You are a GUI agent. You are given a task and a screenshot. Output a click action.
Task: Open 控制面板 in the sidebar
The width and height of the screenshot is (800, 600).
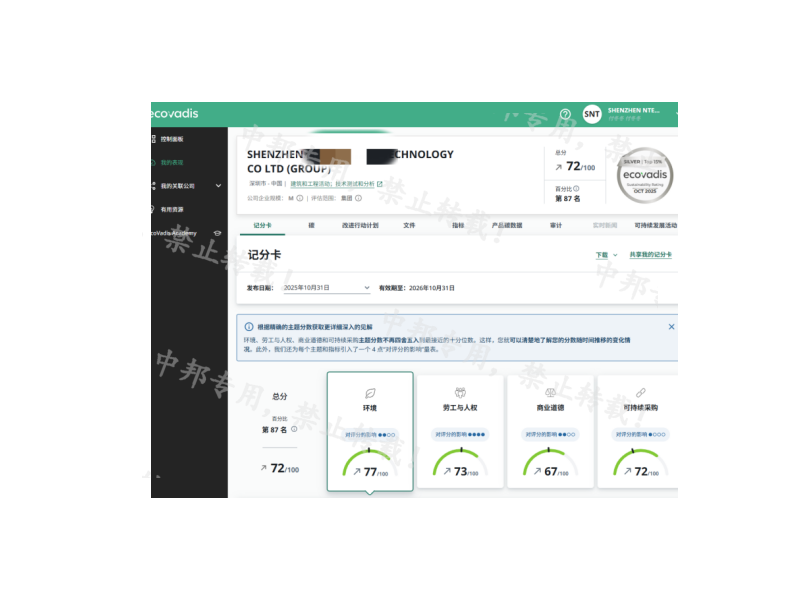tap(172, 138)
